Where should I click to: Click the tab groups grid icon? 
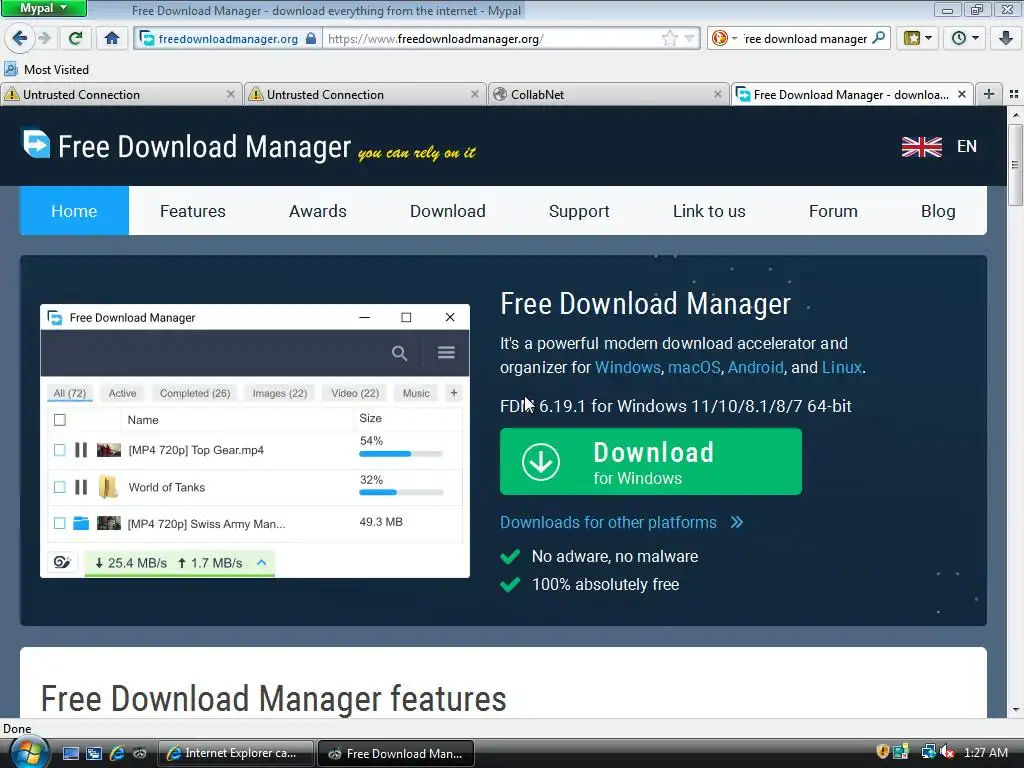point(1014,94)
